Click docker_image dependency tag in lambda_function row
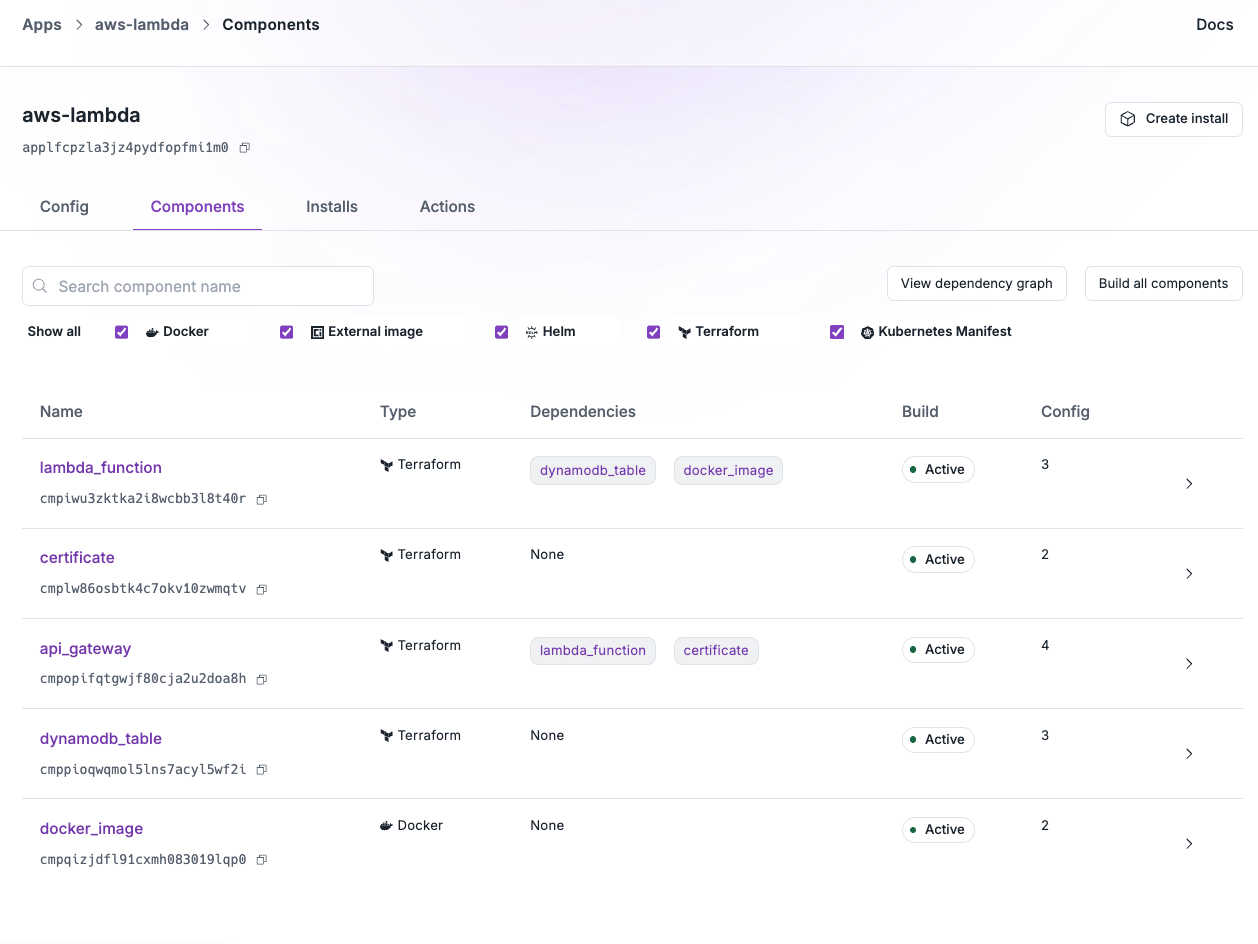Viewport: 1258px width, 944px height. [x=728, y=470]
